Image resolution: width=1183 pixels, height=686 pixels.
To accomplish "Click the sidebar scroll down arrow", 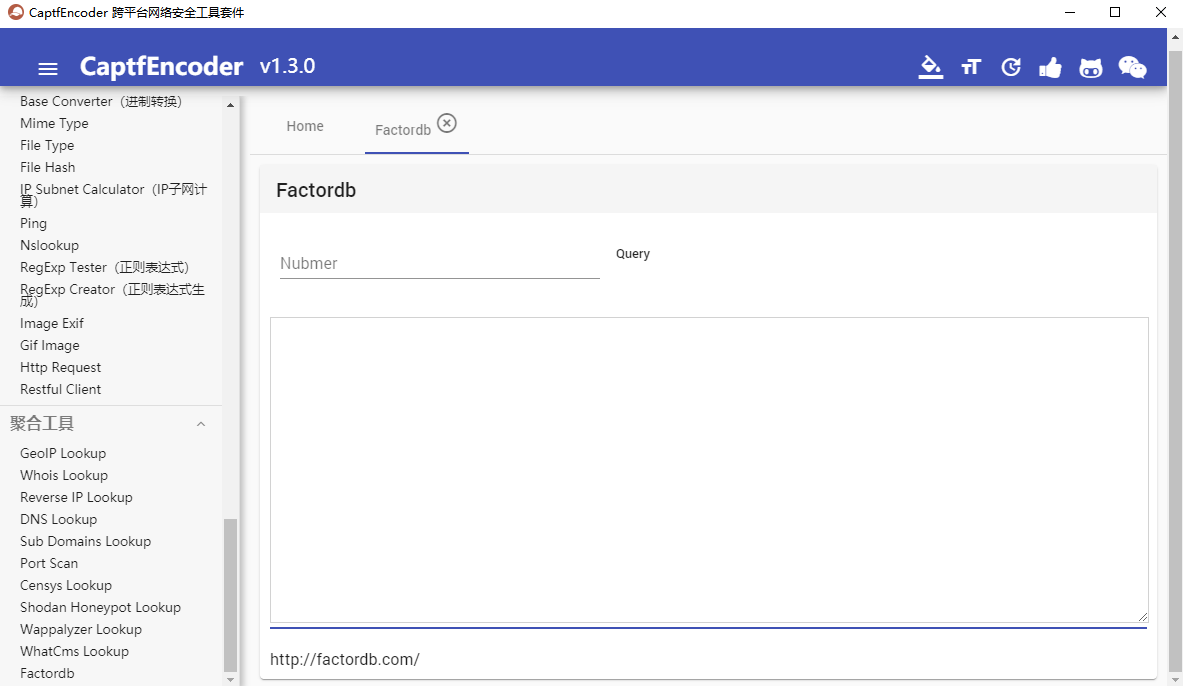I will pyautogui.click(x=230, y=679).
